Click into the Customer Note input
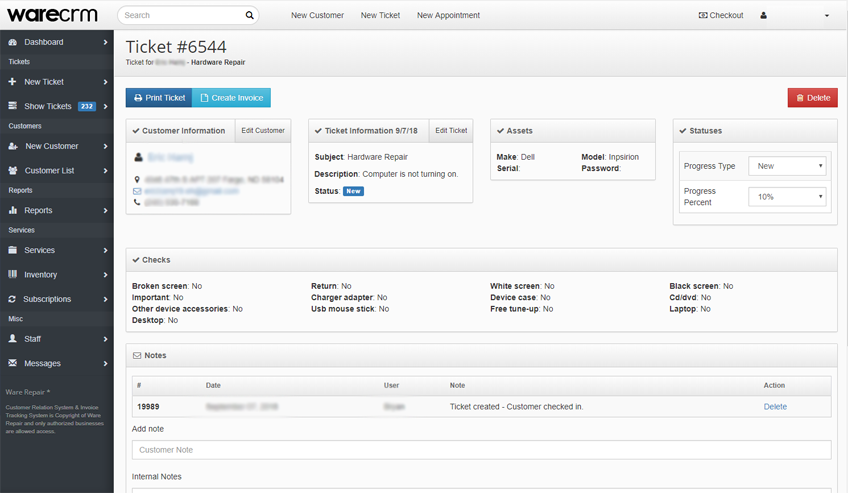This screenshot has height=493, width=848. [x=481, y=450]
